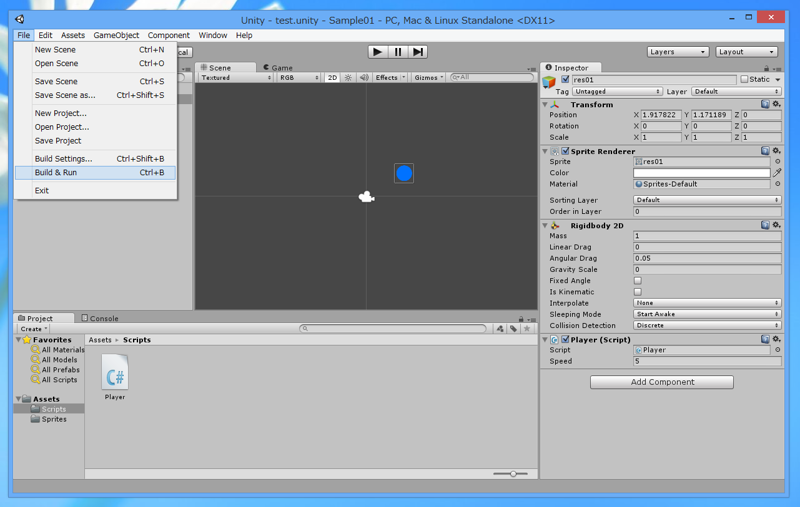Collapse the Rigidbody 2D component
This screenshot has height=507, width=800.
click(x=545, y=225)
